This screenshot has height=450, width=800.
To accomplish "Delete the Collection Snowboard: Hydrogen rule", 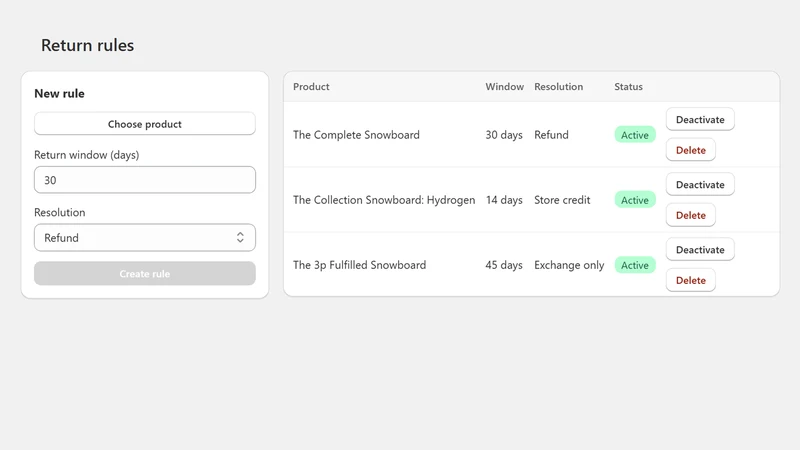I will (691, 215).
